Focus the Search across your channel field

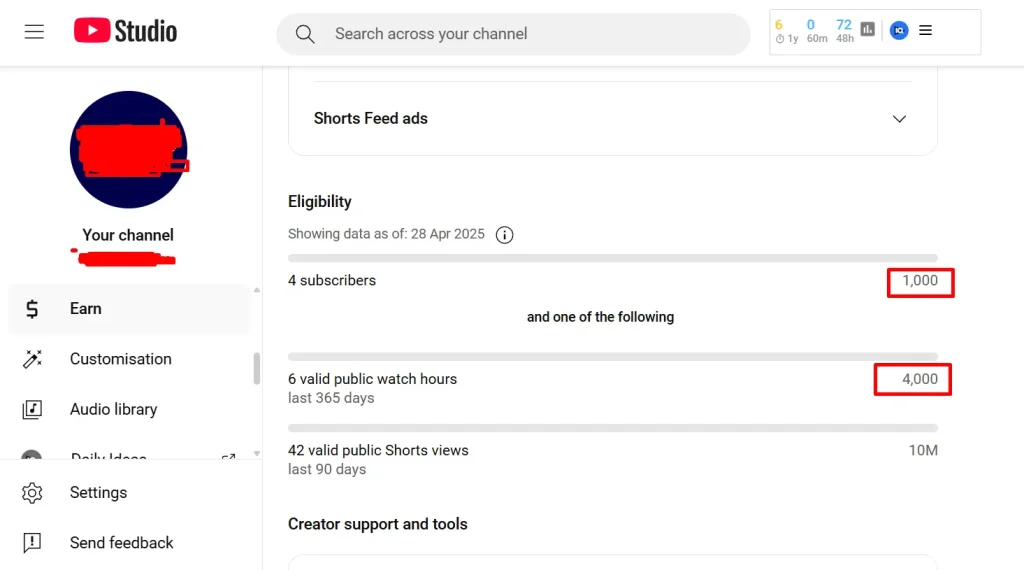[513, 34]
